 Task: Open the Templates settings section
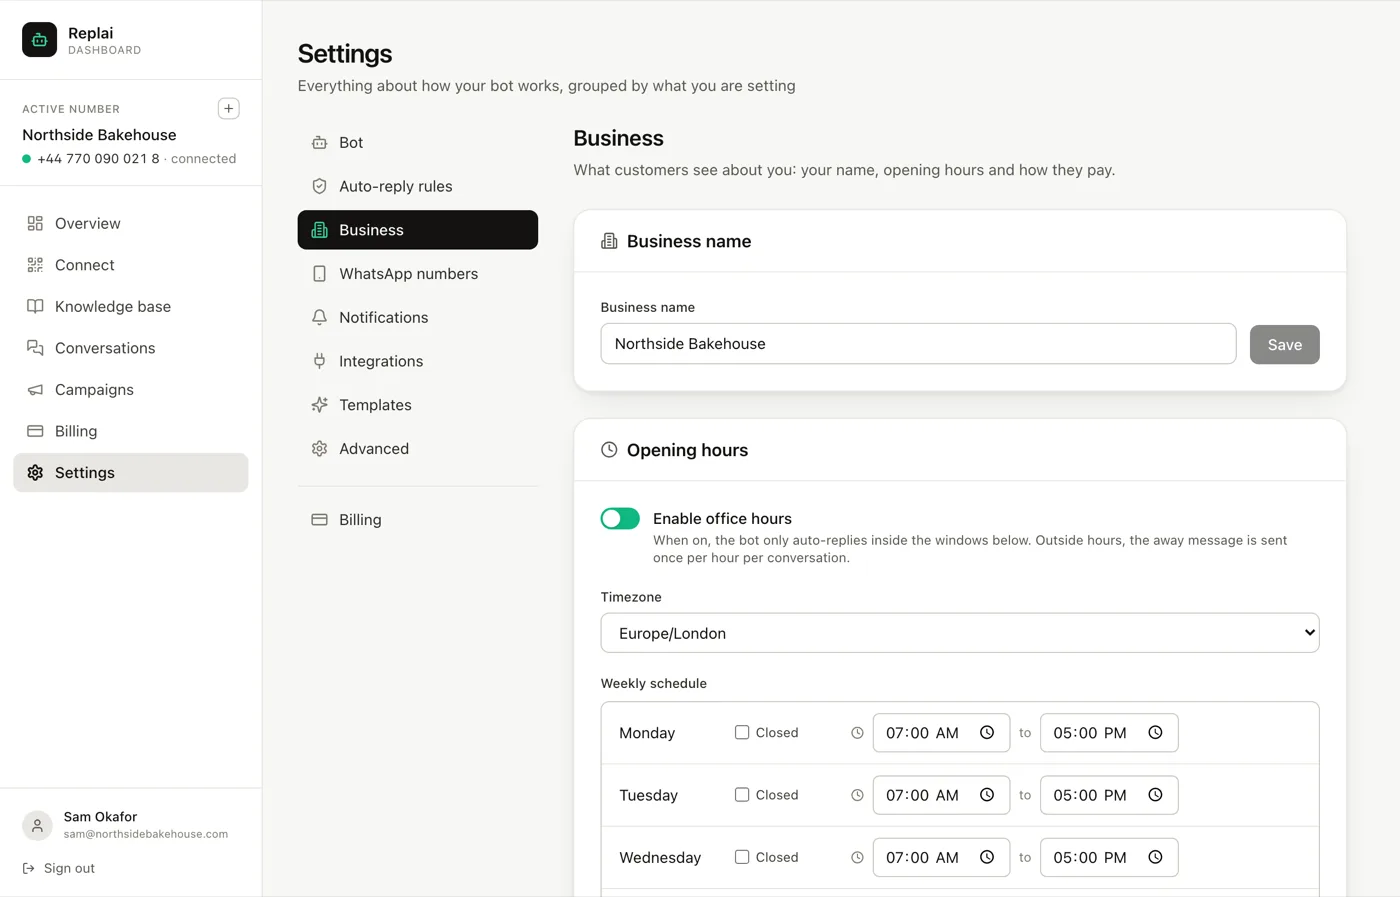point(418,405)
